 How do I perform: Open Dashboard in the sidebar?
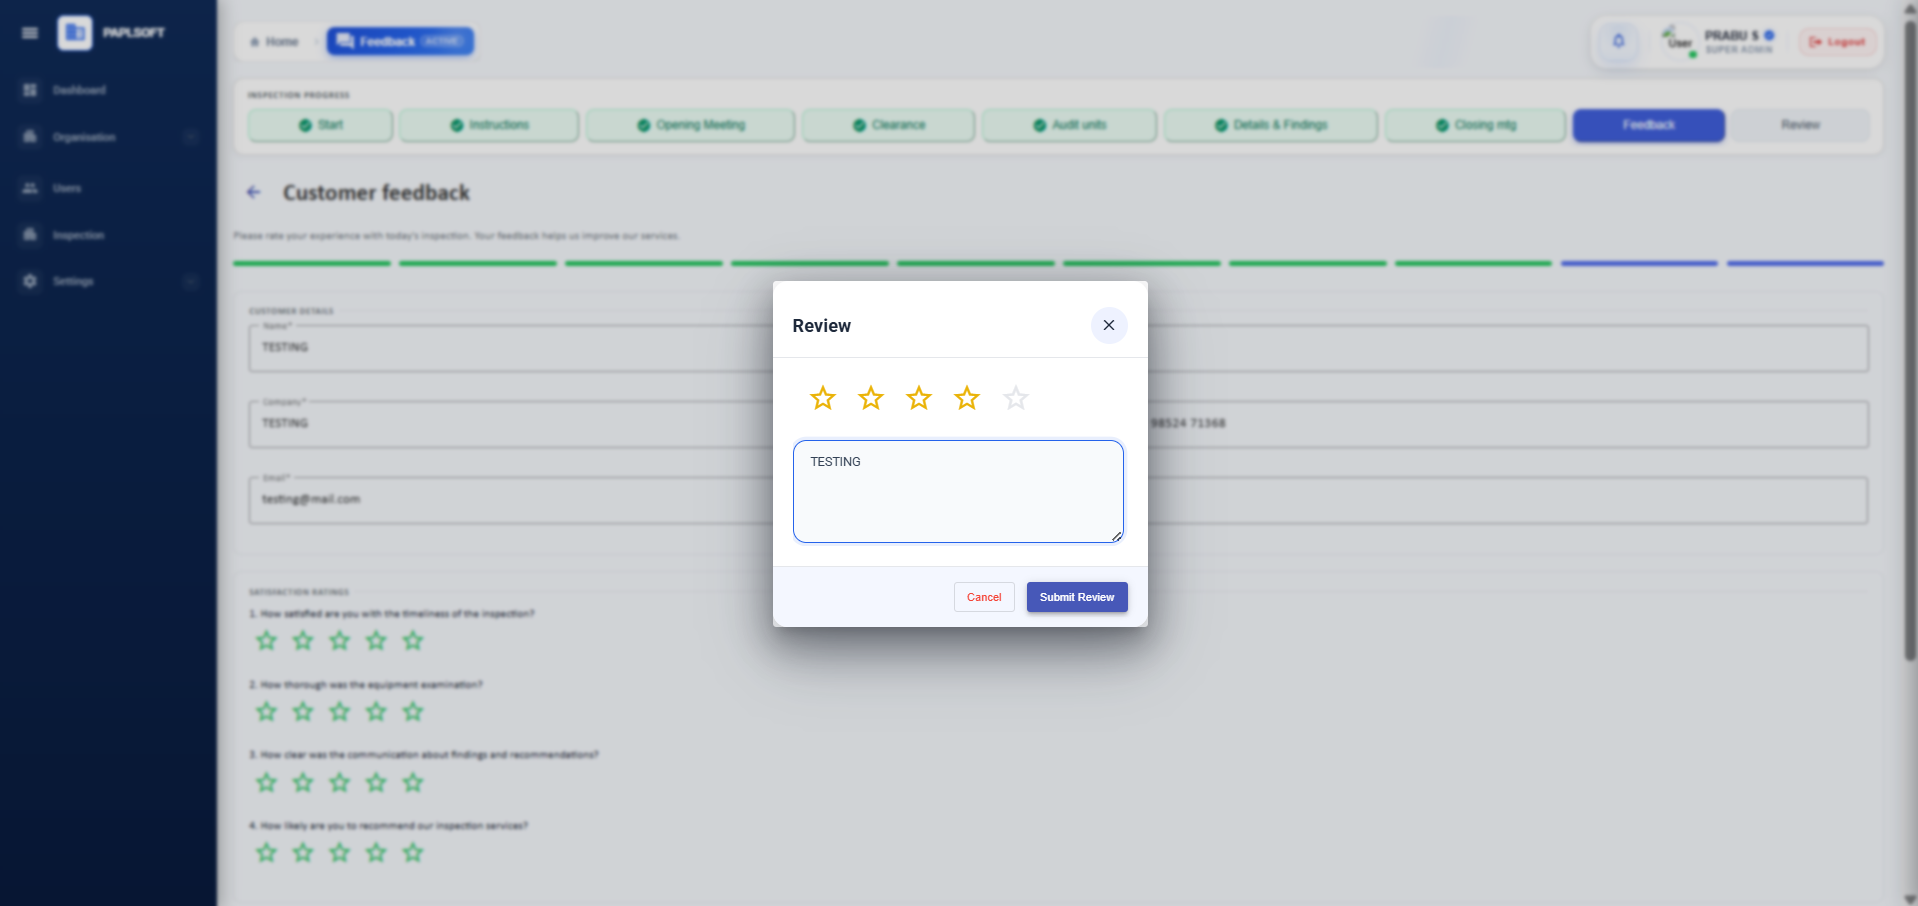click(x=79, y=90)
